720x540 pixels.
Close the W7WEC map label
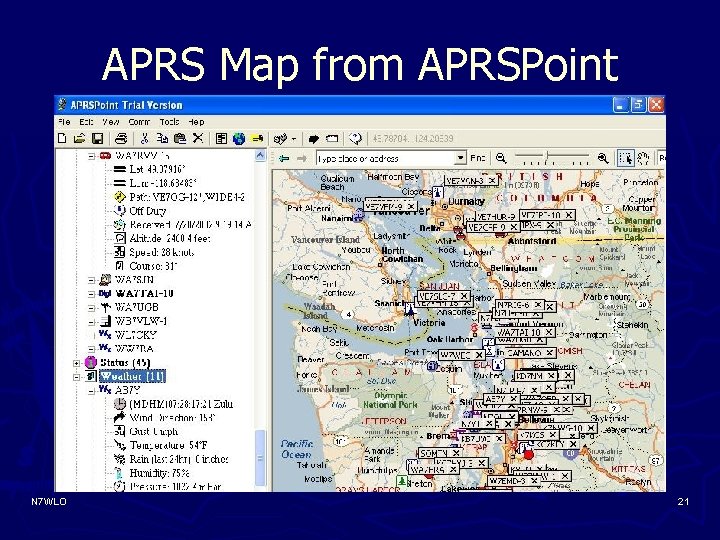pos(479,355)
